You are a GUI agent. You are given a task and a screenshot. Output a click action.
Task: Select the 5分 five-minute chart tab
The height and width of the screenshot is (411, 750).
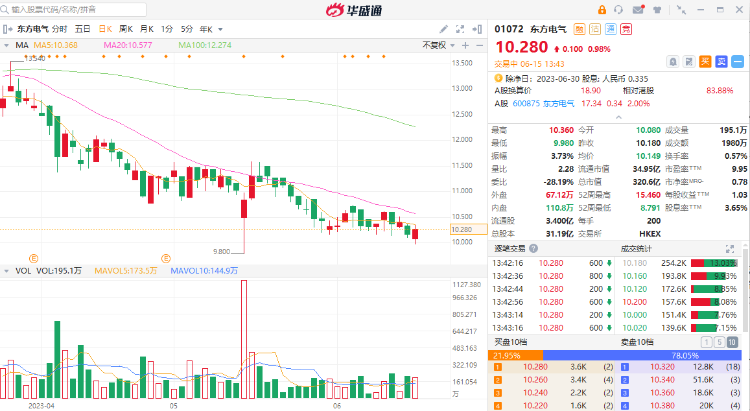[187, 29]
